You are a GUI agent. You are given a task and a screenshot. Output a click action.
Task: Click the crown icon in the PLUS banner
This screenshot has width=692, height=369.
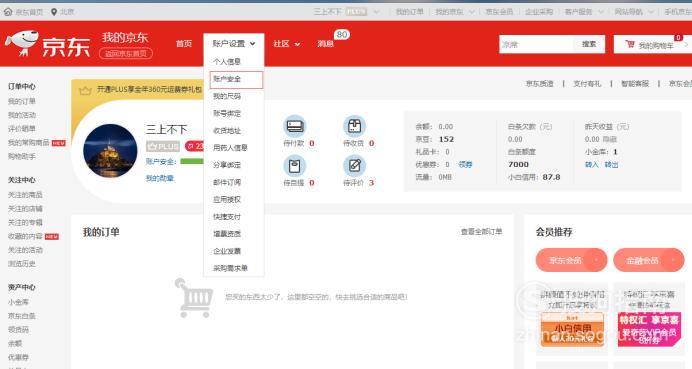point(85,90)
